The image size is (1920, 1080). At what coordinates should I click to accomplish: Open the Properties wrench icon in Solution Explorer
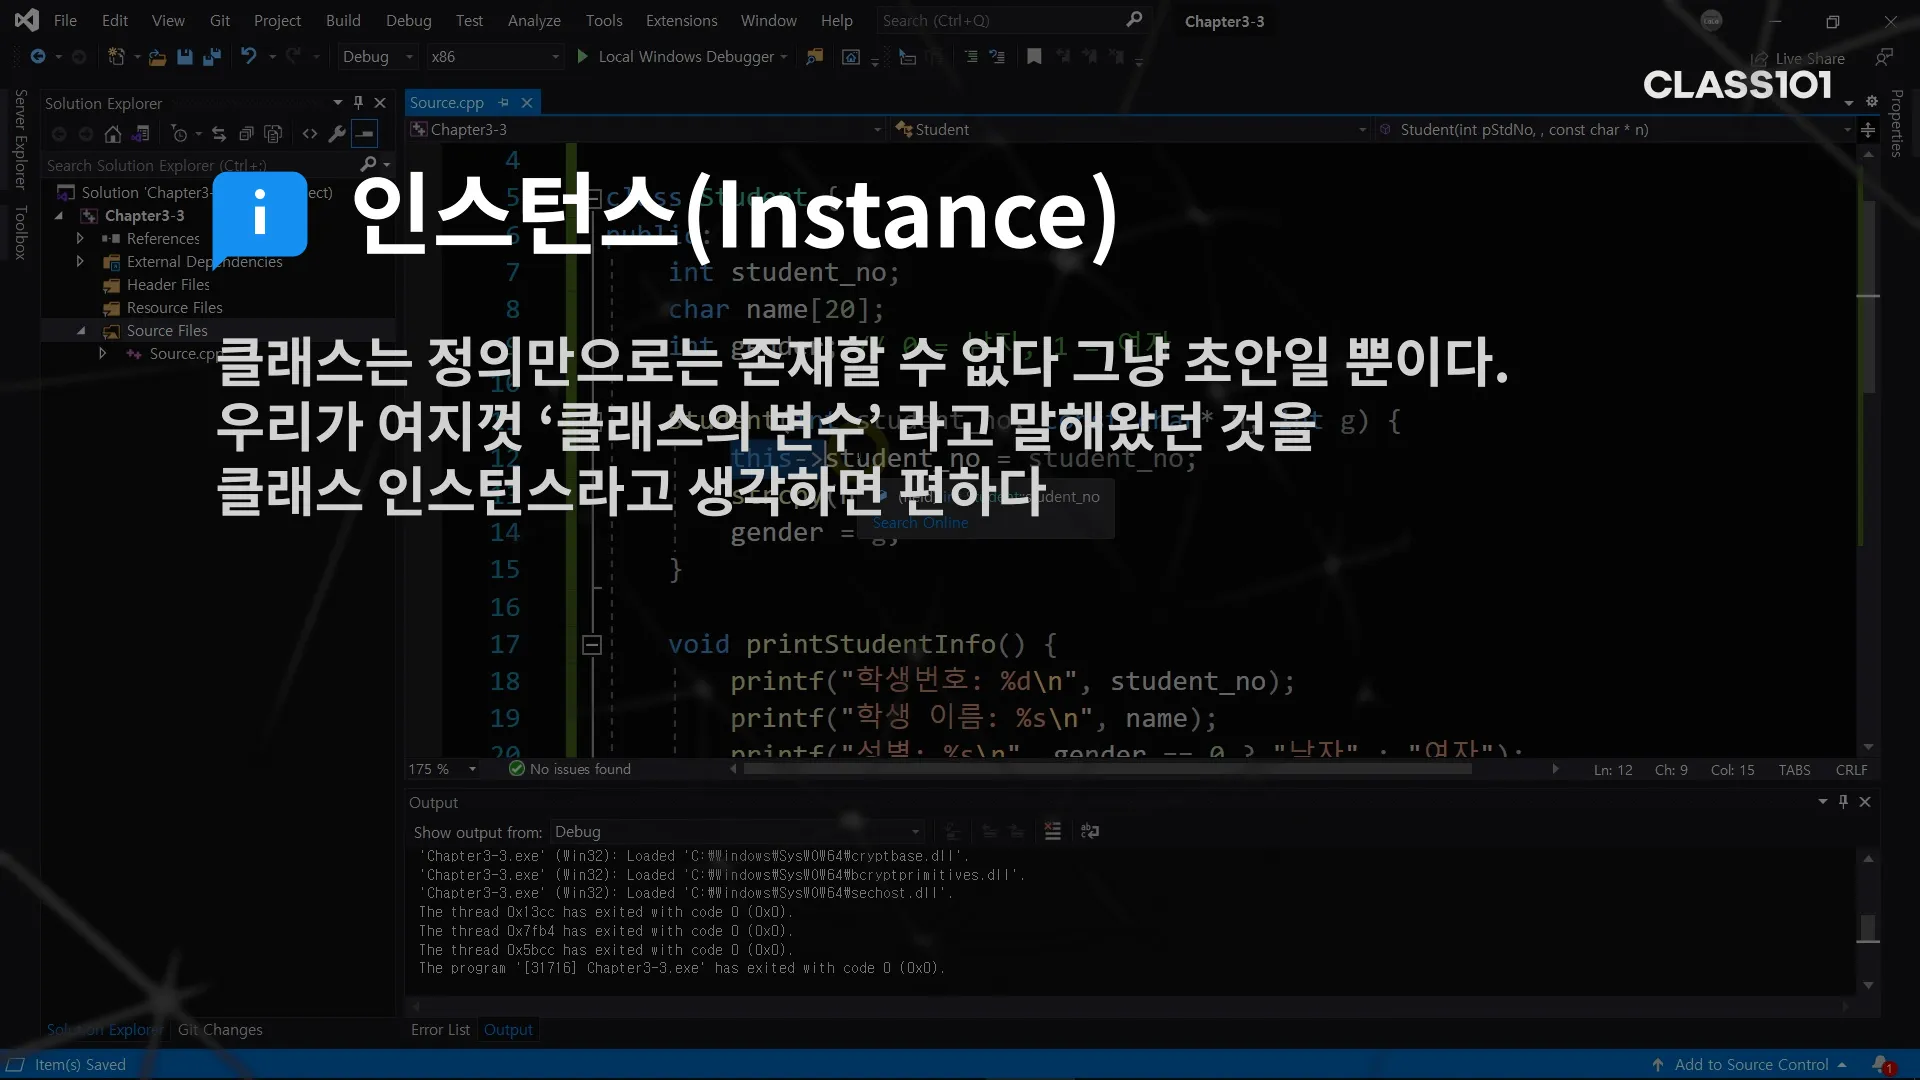tap(337, 133)
